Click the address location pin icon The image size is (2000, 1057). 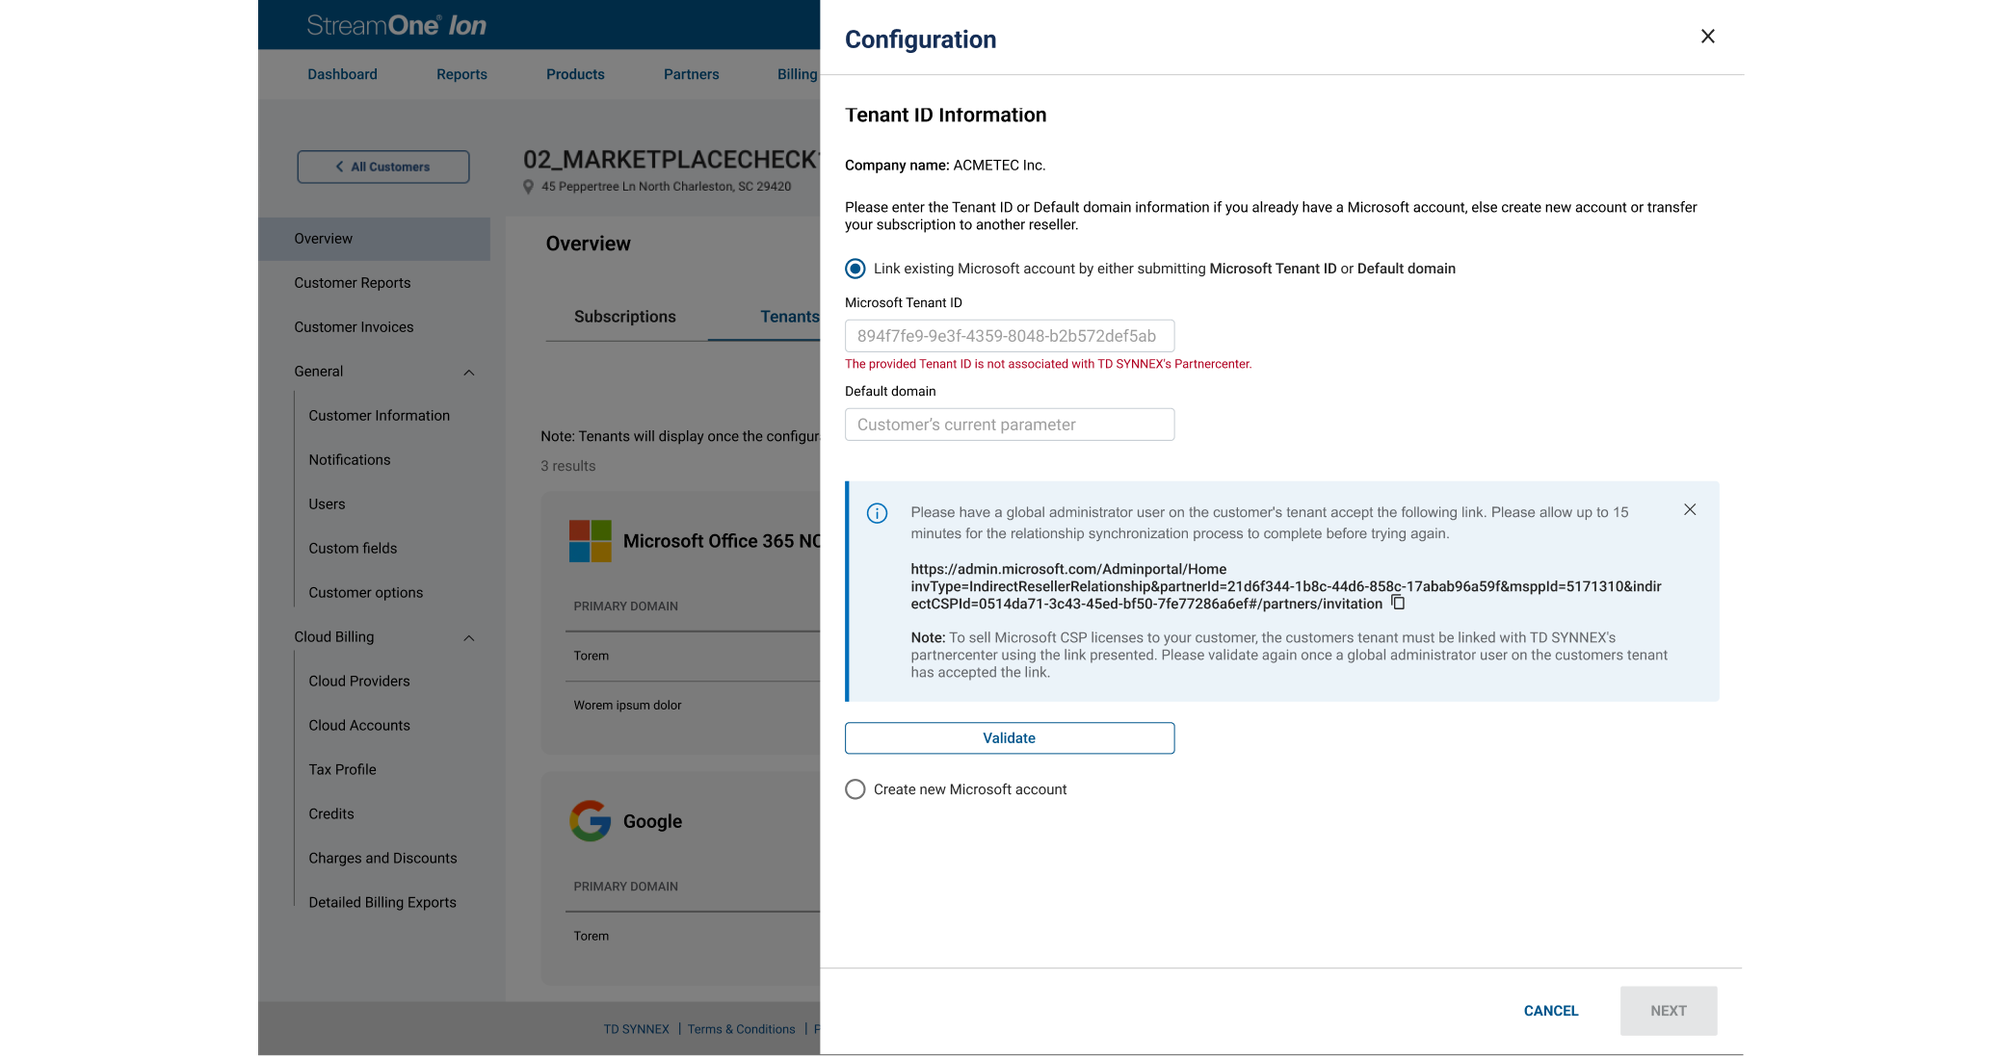[528, 187]
